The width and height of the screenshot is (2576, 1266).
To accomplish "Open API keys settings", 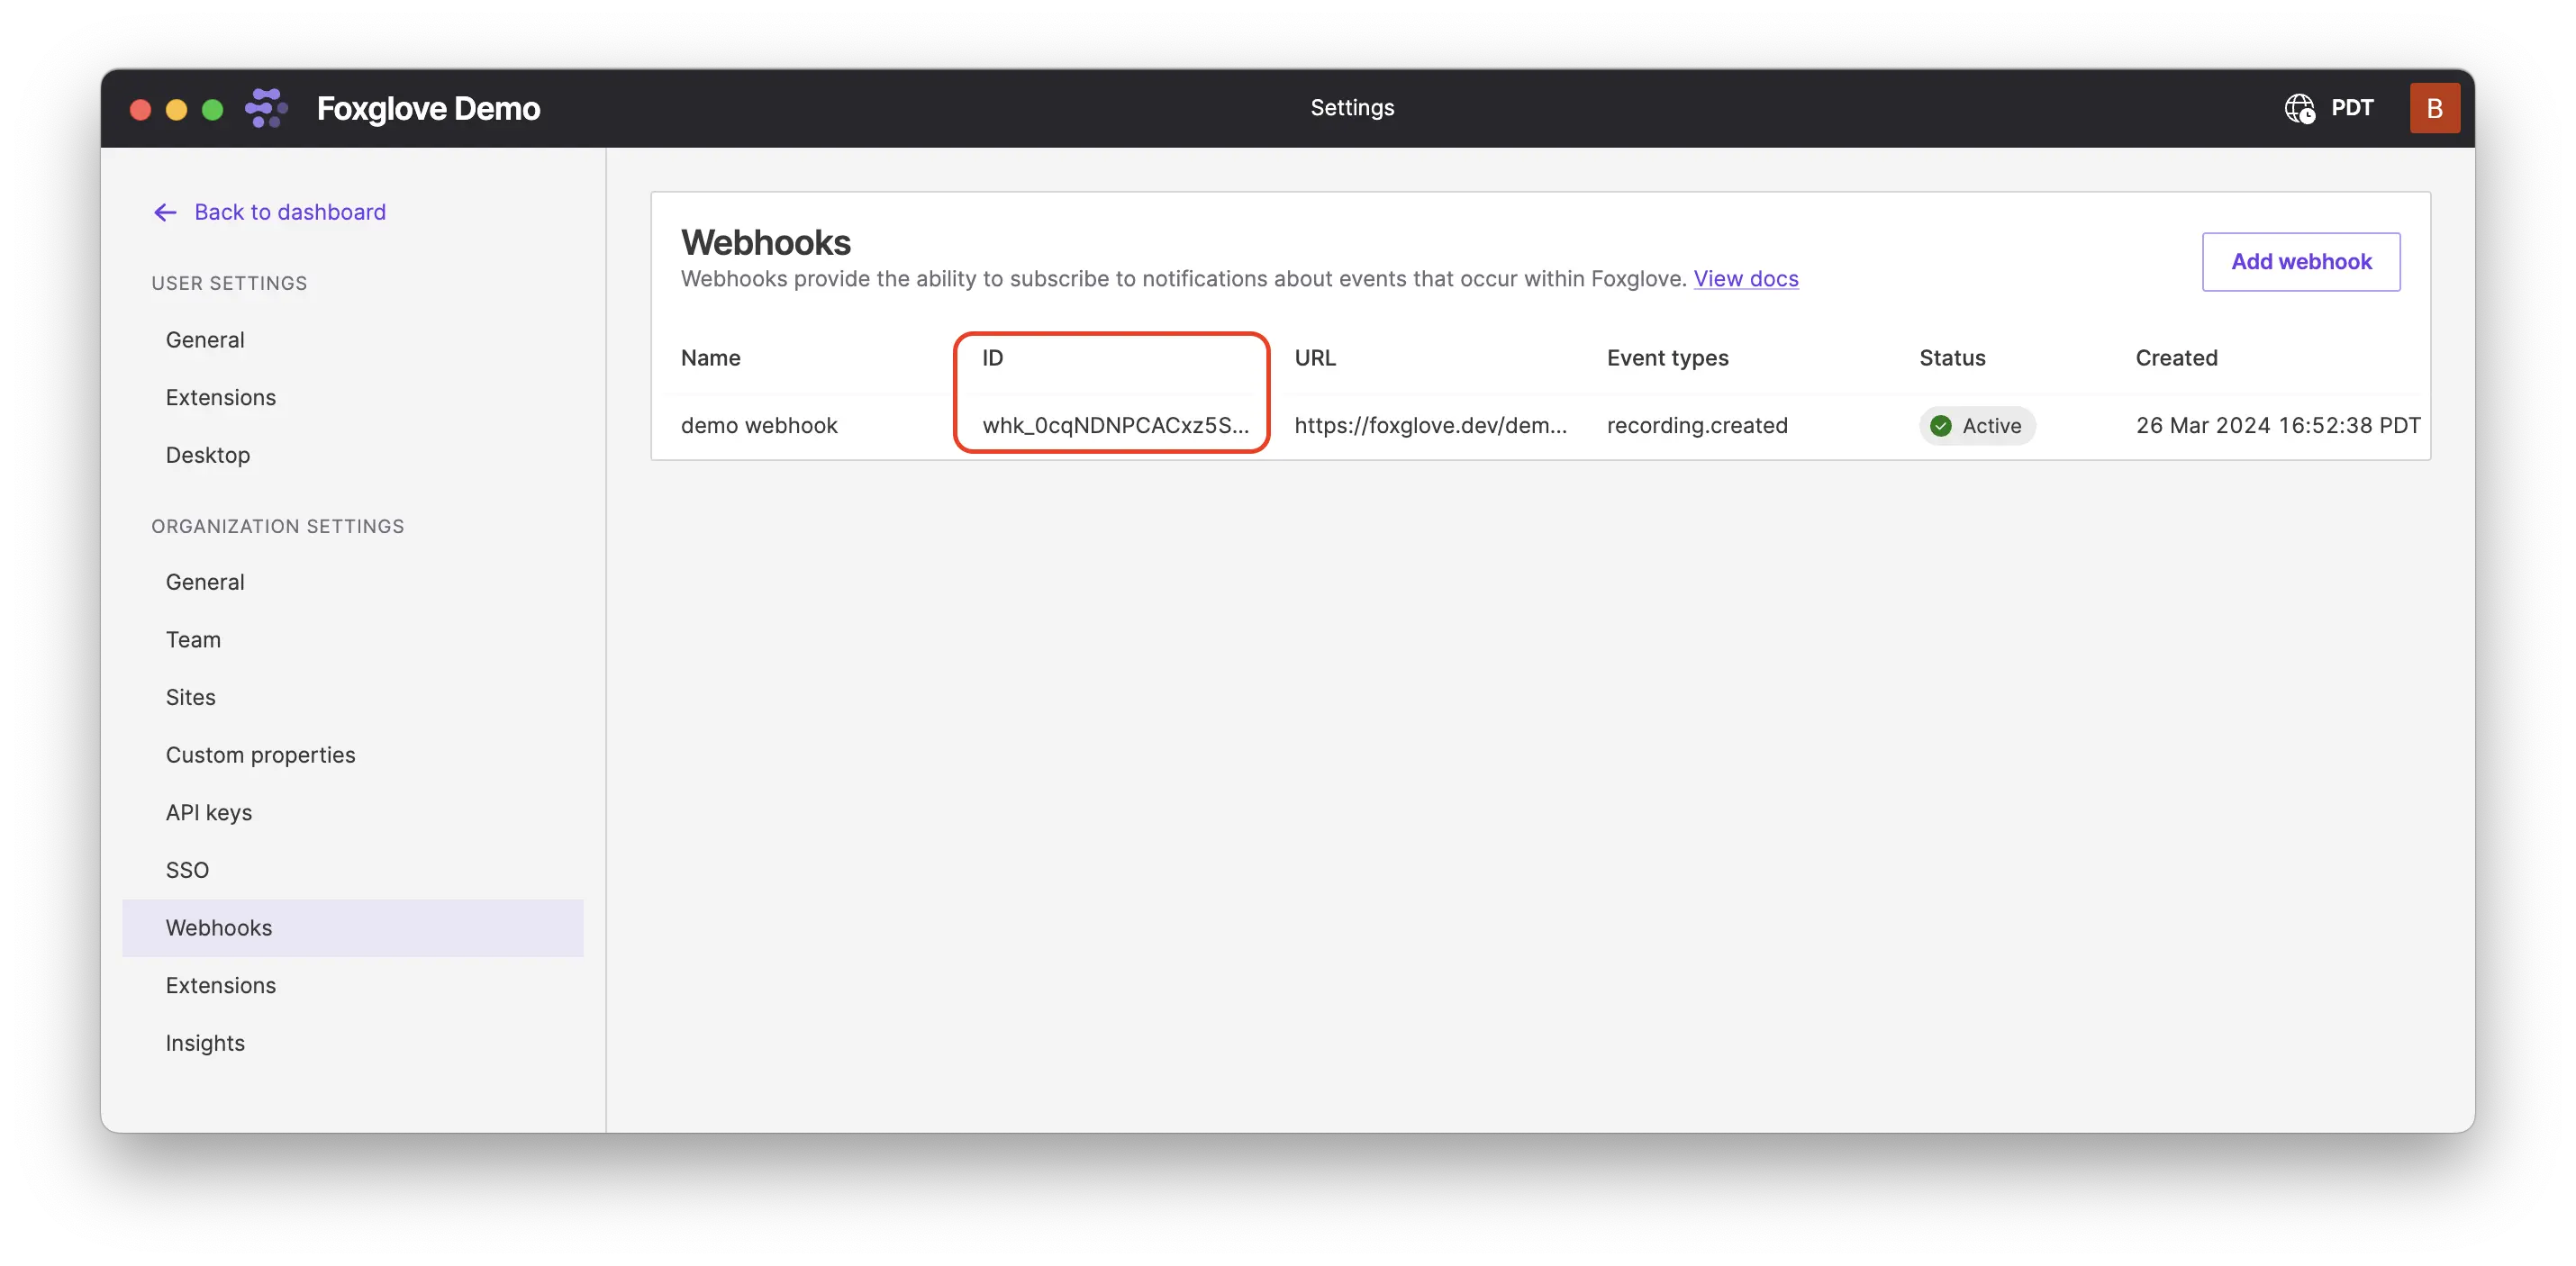I will (x=209, y=812).
